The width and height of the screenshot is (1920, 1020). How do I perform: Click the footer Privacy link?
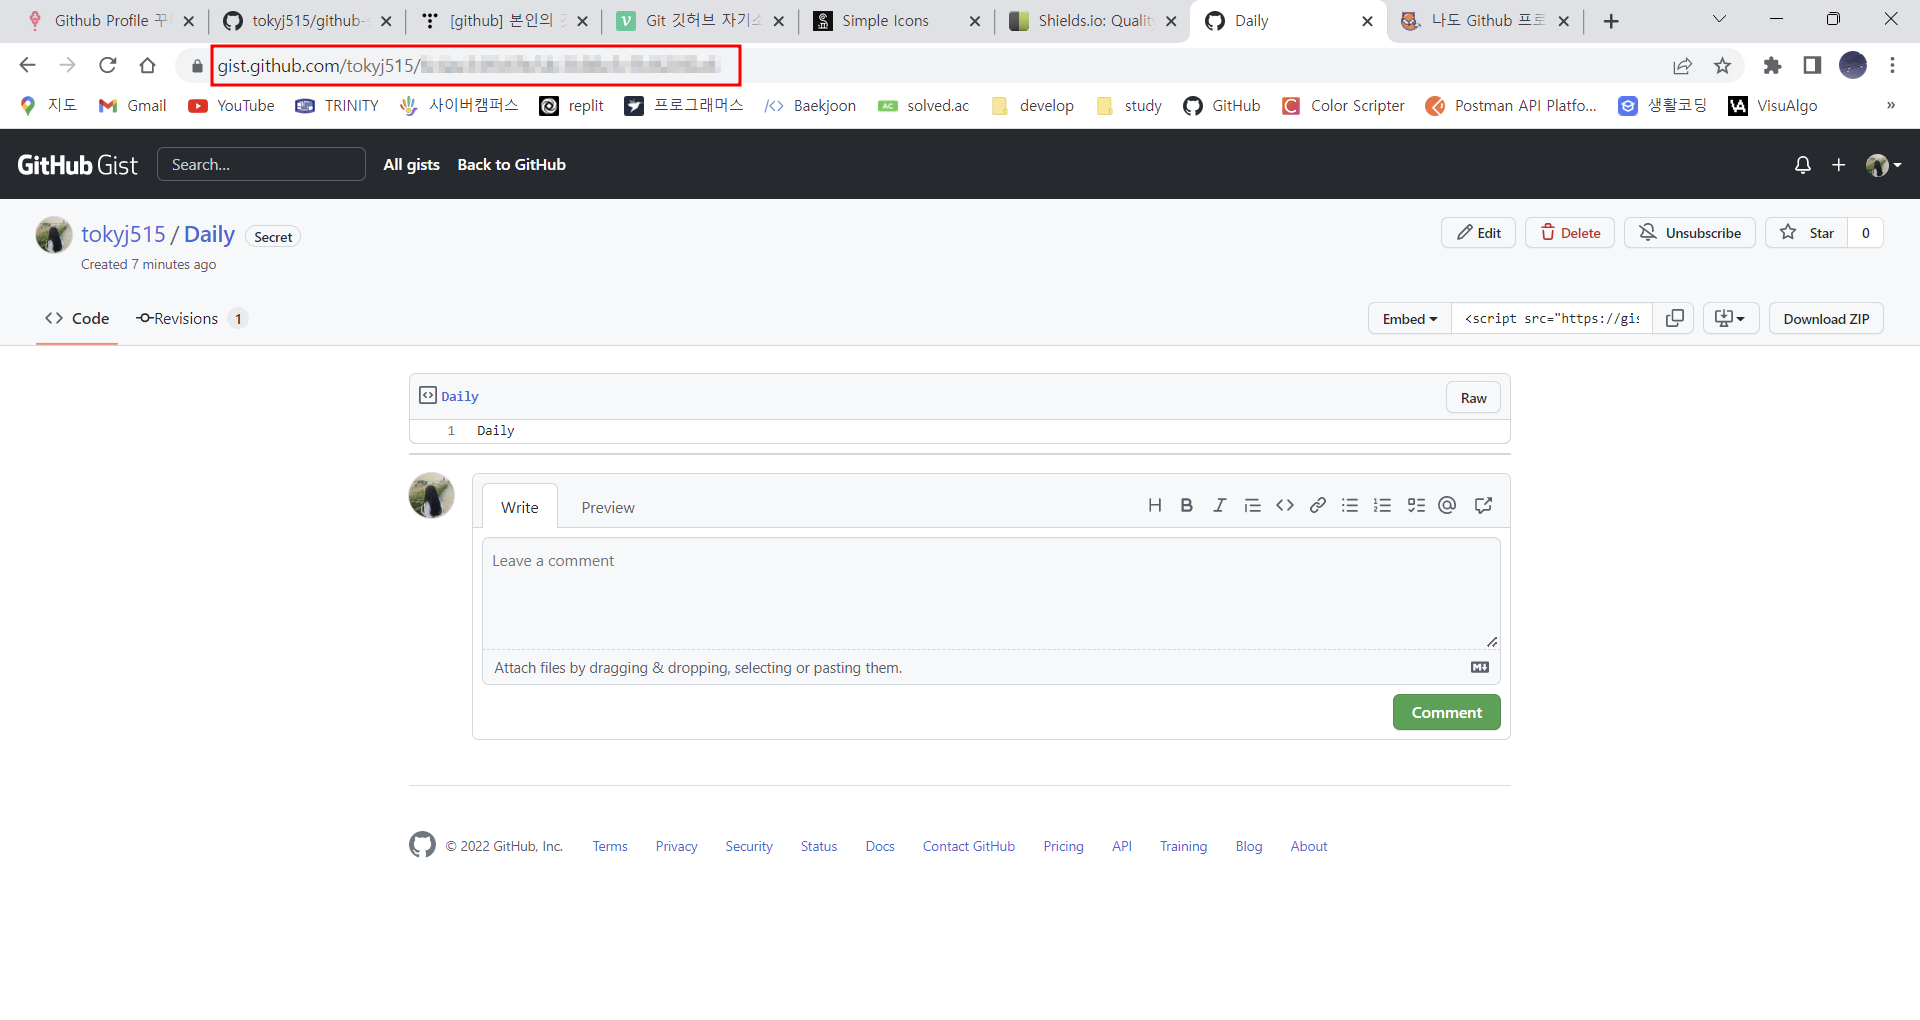(676, 846)
